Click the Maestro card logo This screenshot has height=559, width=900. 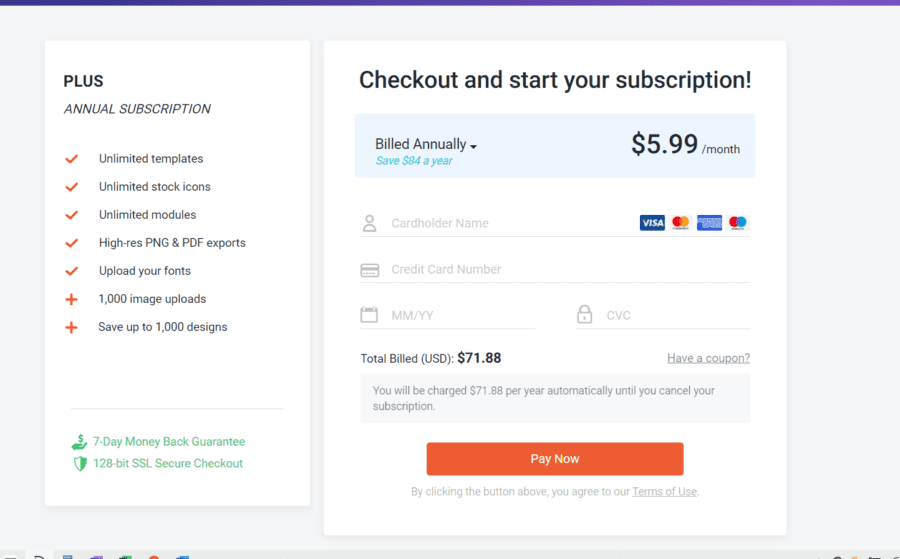pyautogui.click(x=738, y=223)
